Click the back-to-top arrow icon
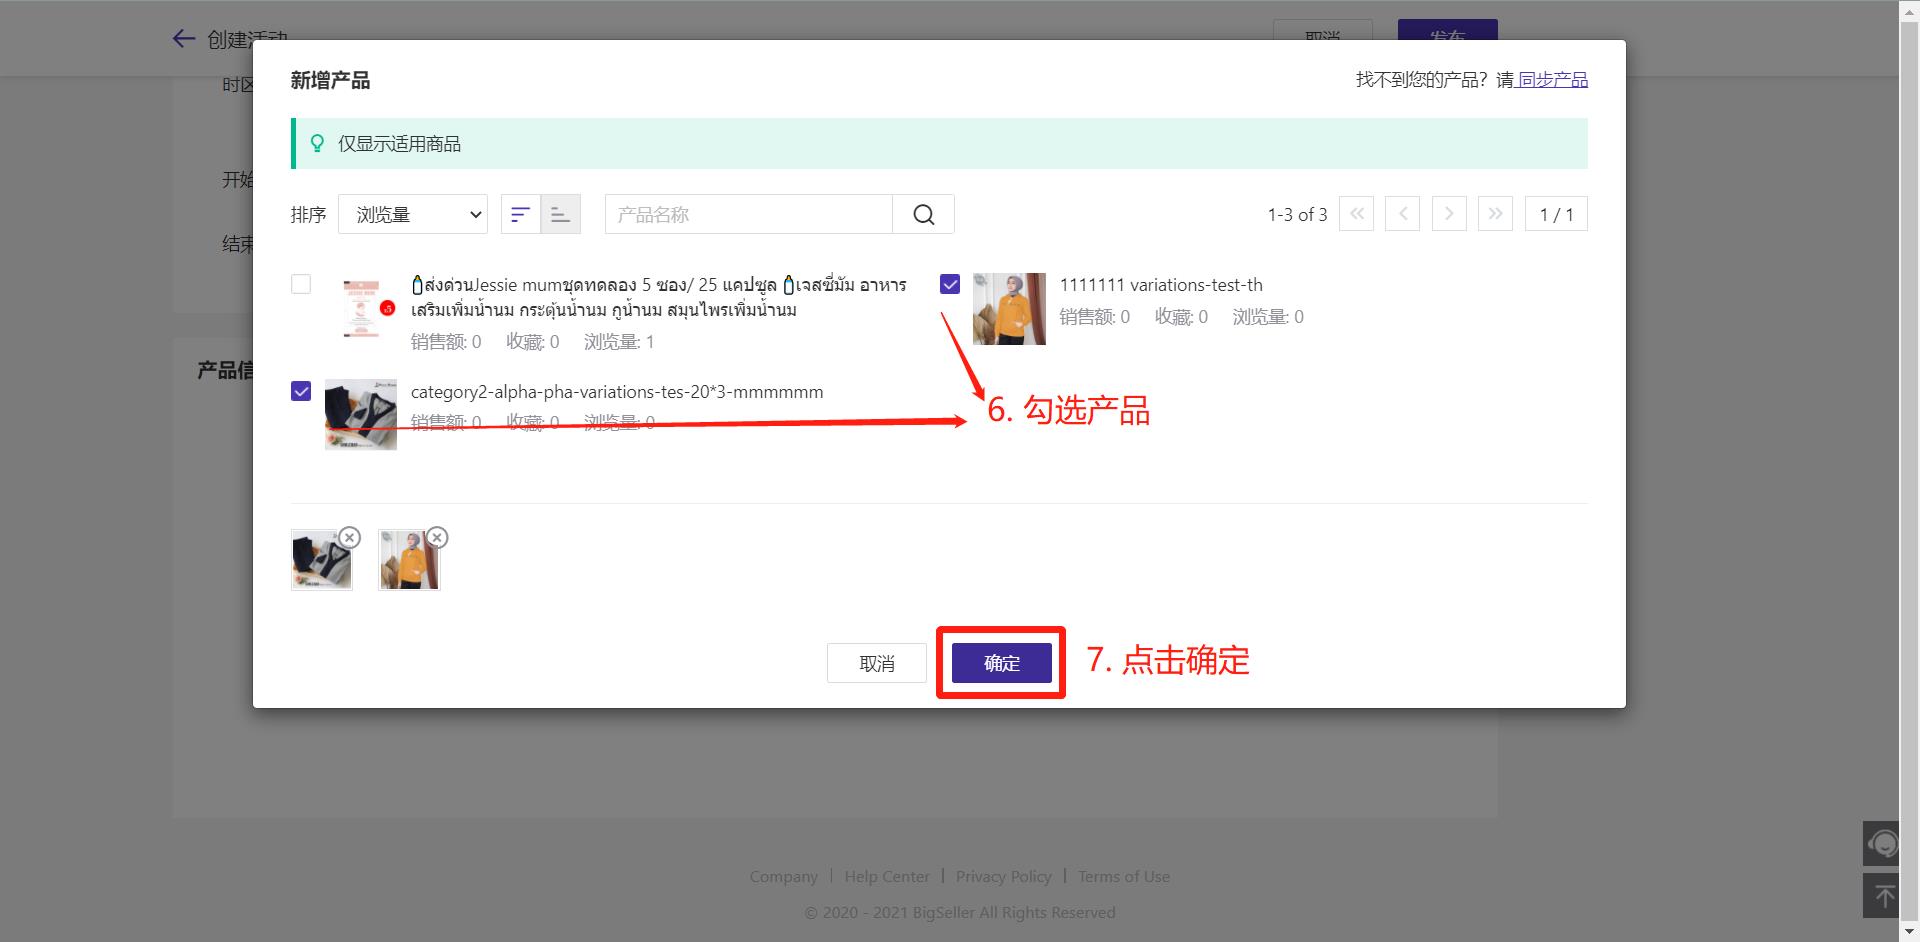 click(1883, 896)
